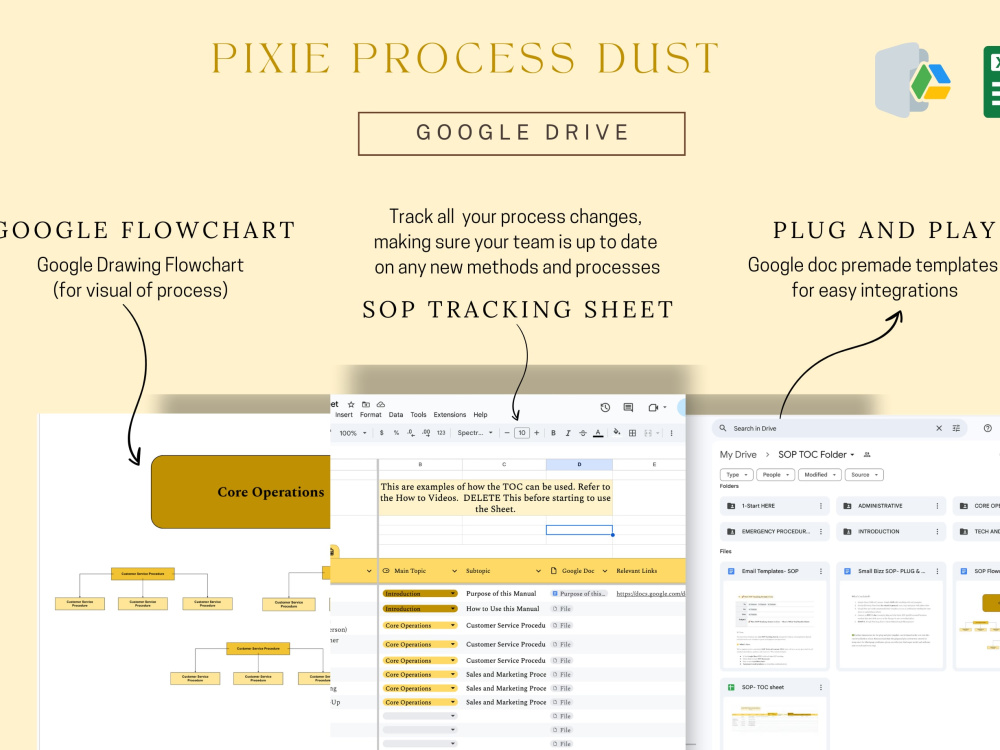Select column C header

point(504,464)
